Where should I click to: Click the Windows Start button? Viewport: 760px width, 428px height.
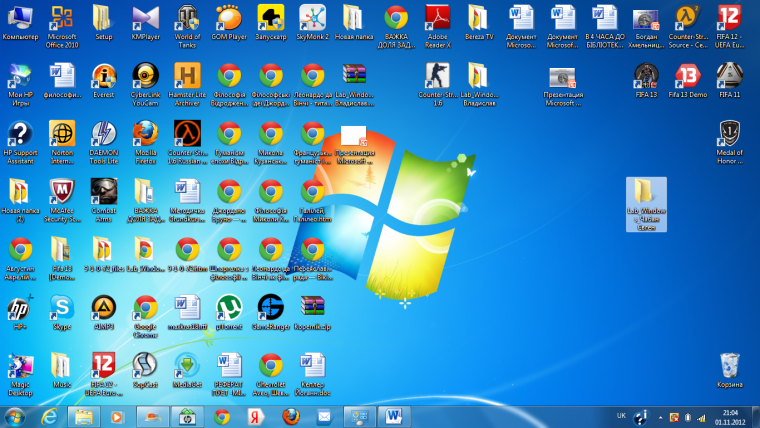click(16, 415)
